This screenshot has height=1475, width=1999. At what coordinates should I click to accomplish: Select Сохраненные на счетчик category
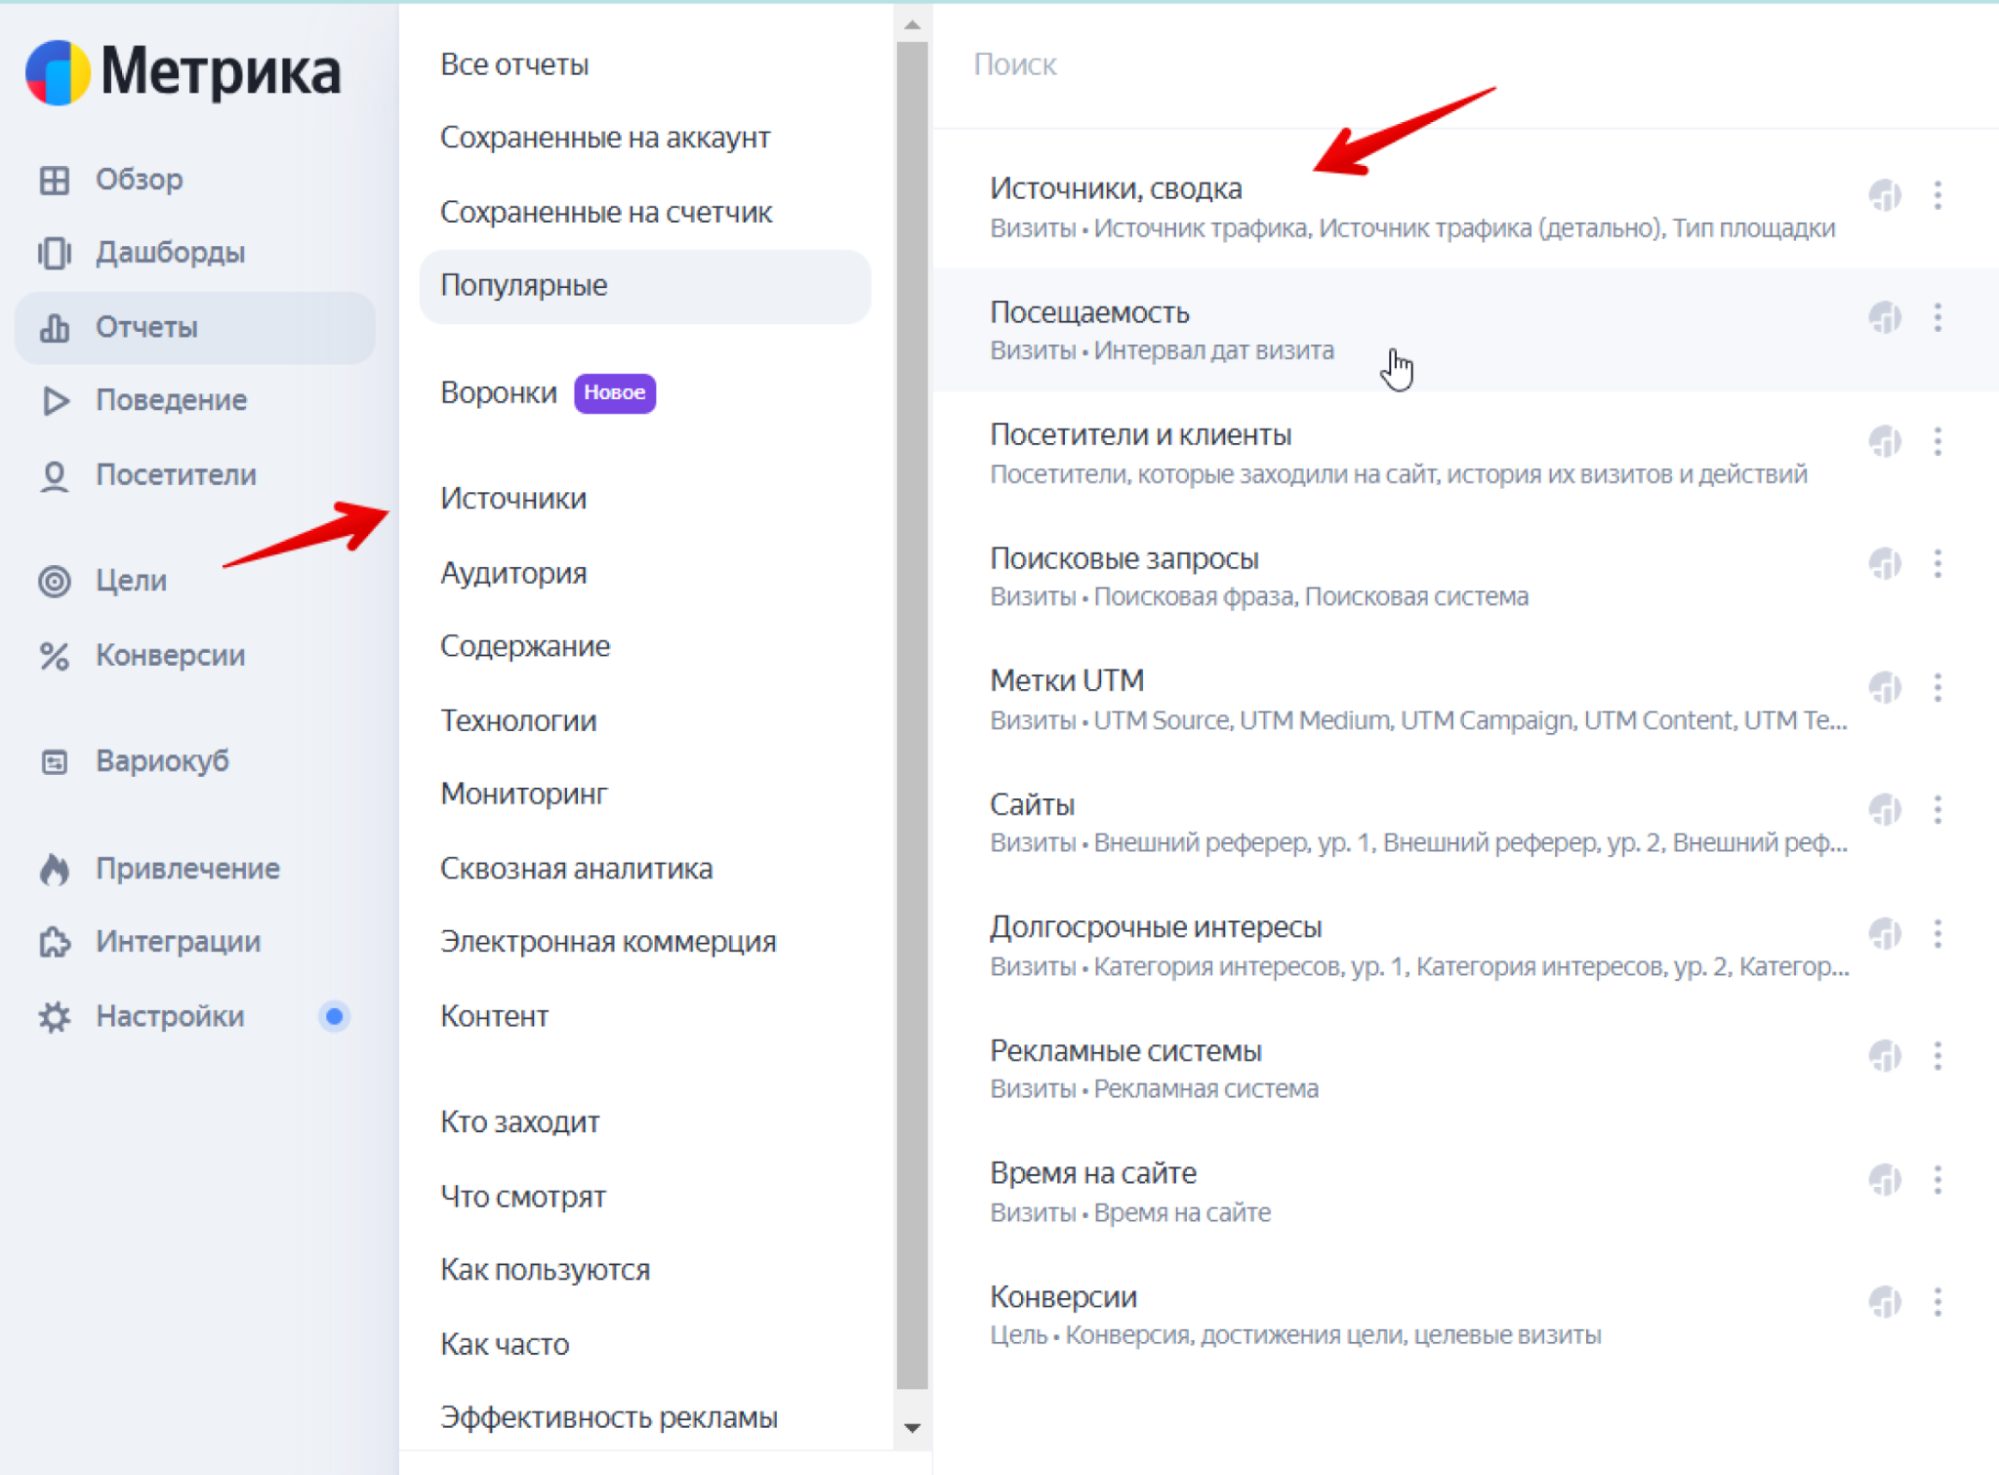pos(606,213)
